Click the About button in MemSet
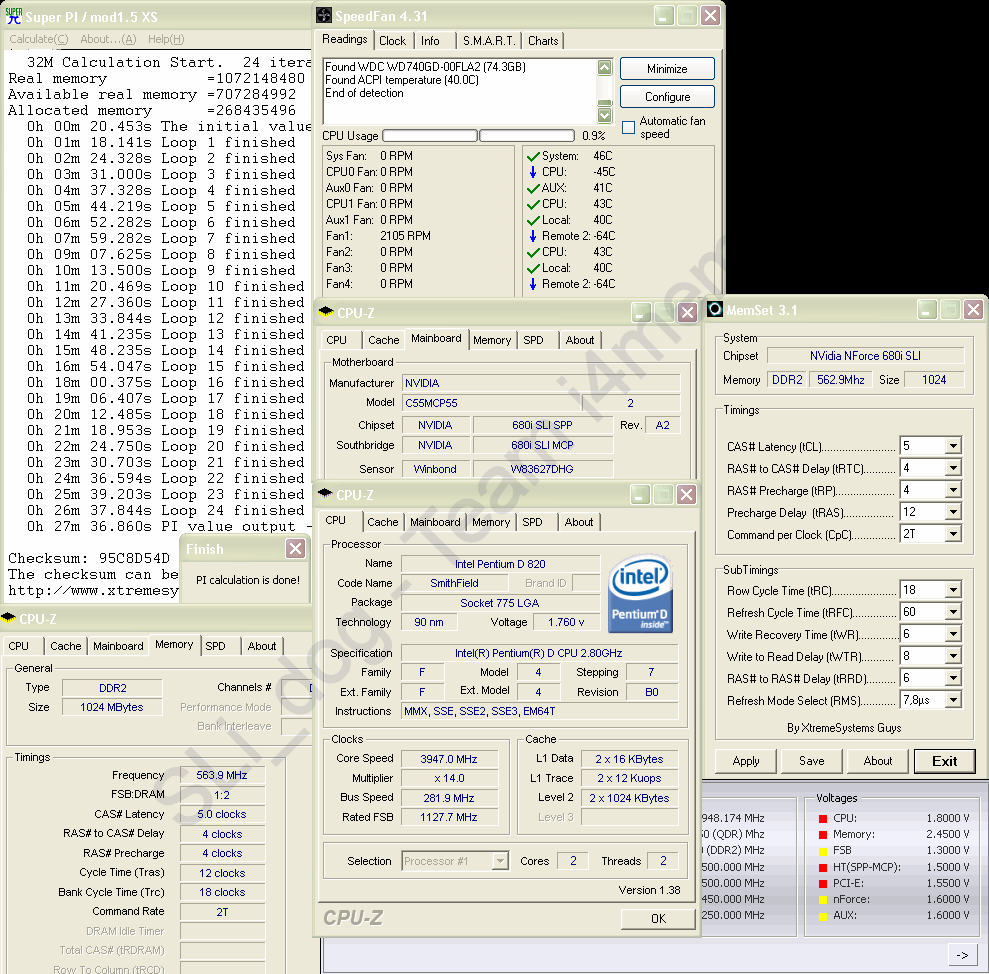Screen dimensions: 989x974 coord(877,761)
